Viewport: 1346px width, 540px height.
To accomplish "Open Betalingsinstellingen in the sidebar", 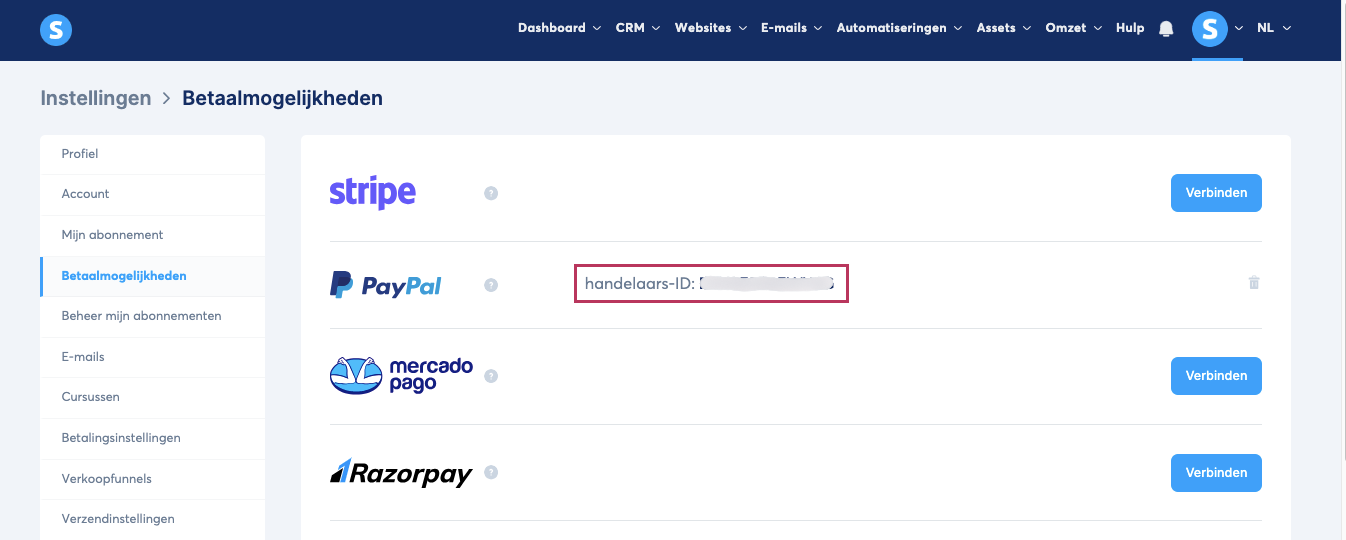I will point(152,438).
